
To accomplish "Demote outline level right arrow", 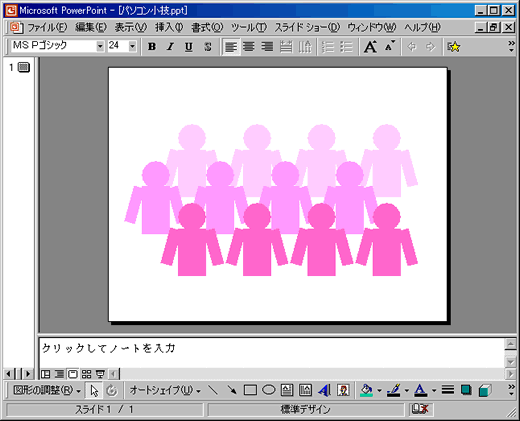I will 430,46.
